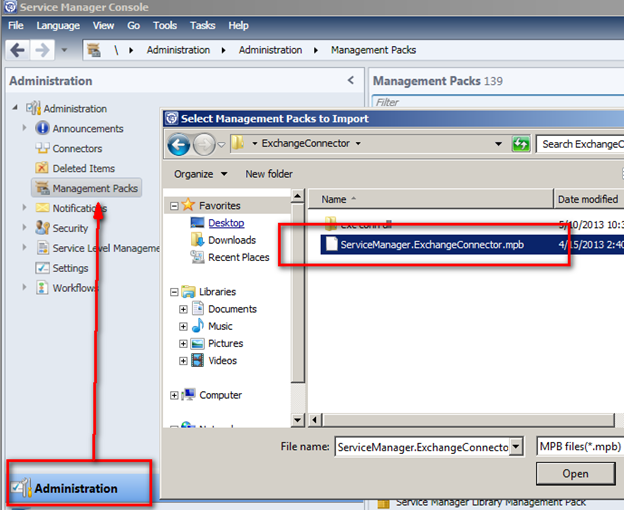
Task: Open the Tools menu
Action: 165,25
